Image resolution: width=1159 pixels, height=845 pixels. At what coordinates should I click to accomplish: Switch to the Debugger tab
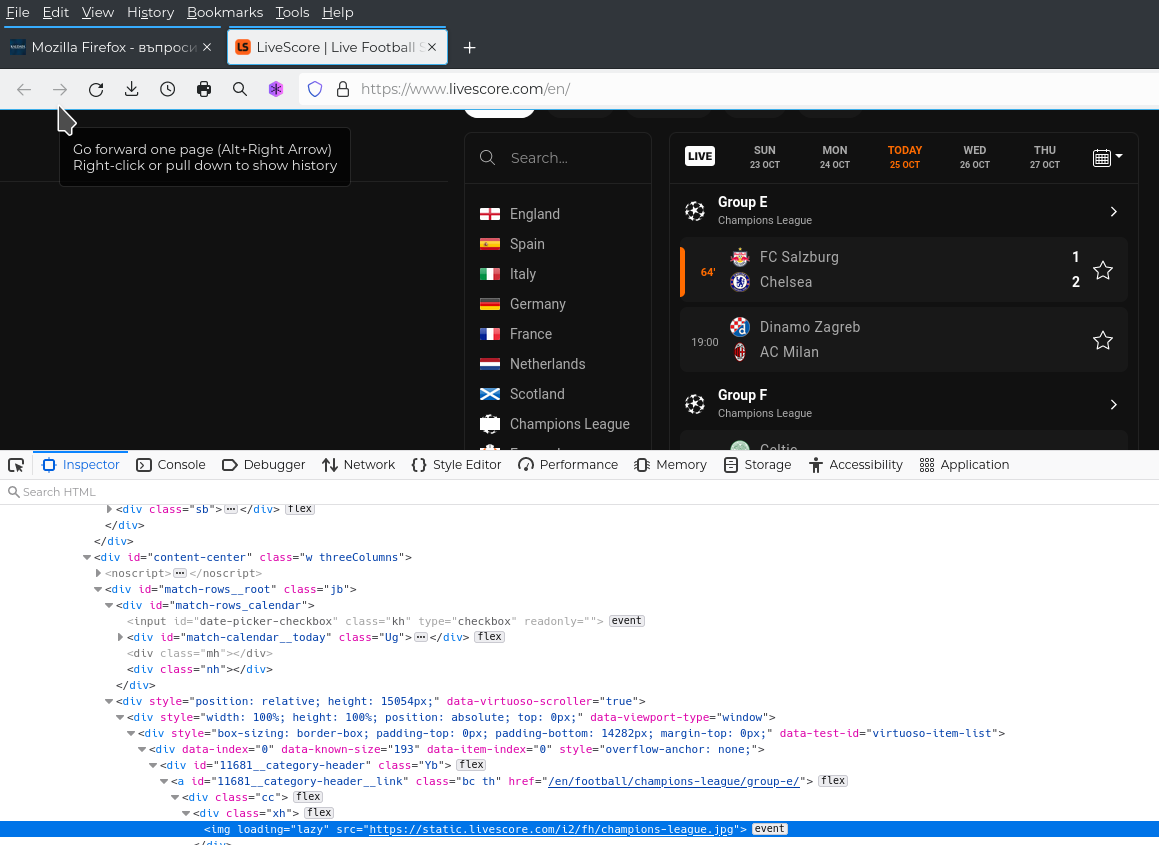[x=263, y=465]
